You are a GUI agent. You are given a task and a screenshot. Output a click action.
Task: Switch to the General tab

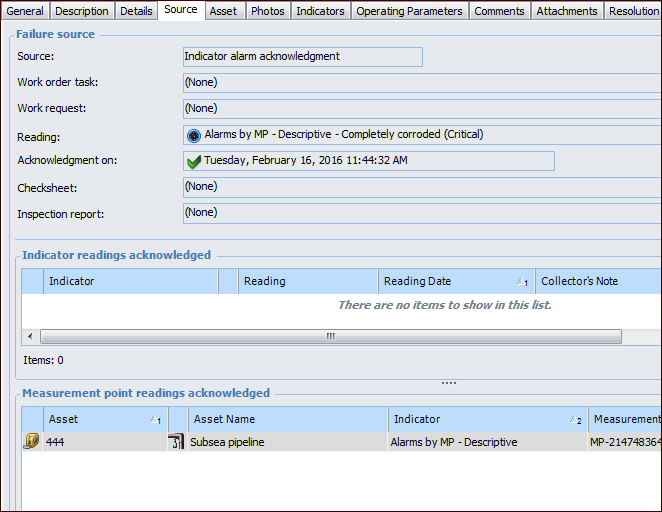[25, 11]
